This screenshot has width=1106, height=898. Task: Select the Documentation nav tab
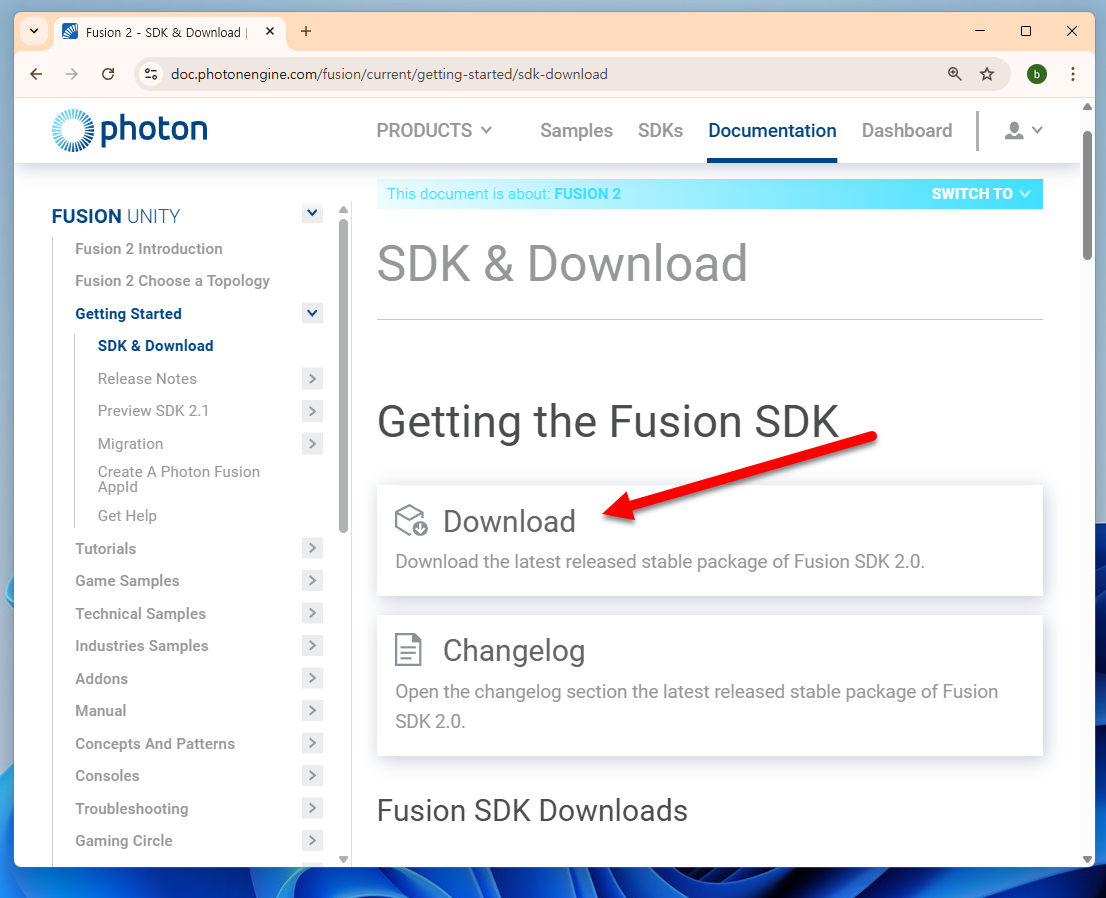coord(772,131)
